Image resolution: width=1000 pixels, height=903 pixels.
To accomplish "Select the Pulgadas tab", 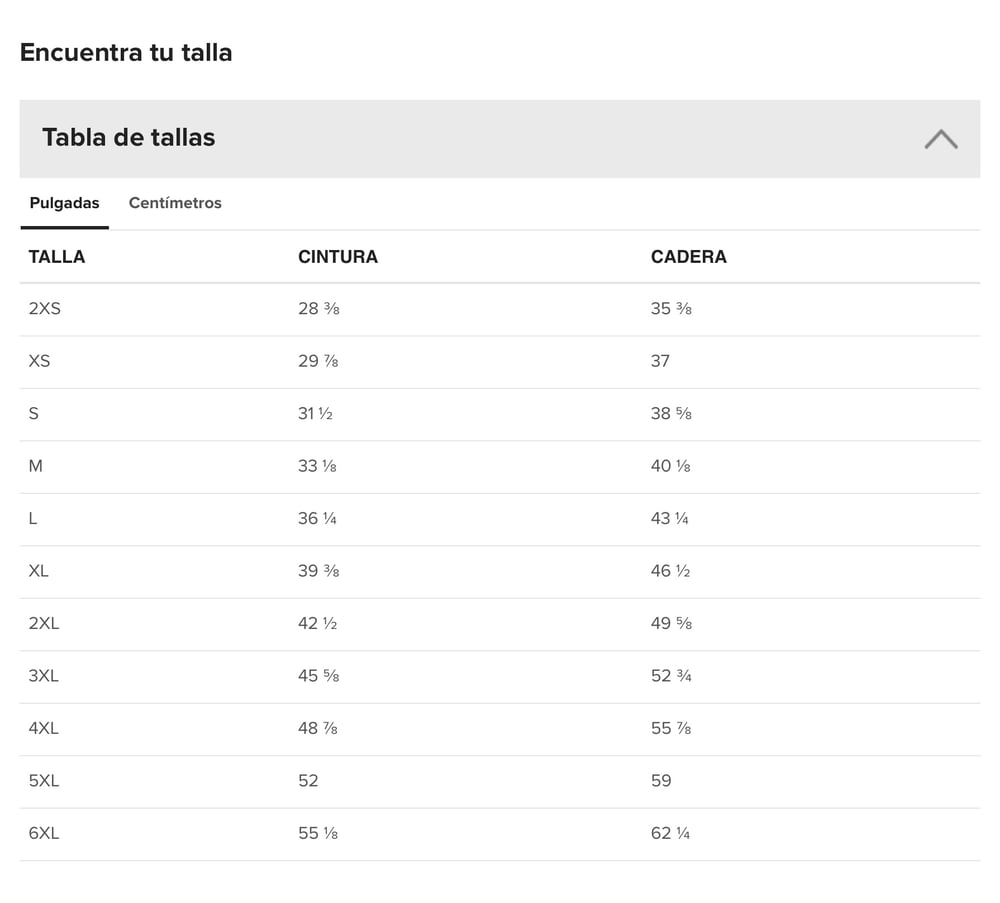I will pos(64,203).
